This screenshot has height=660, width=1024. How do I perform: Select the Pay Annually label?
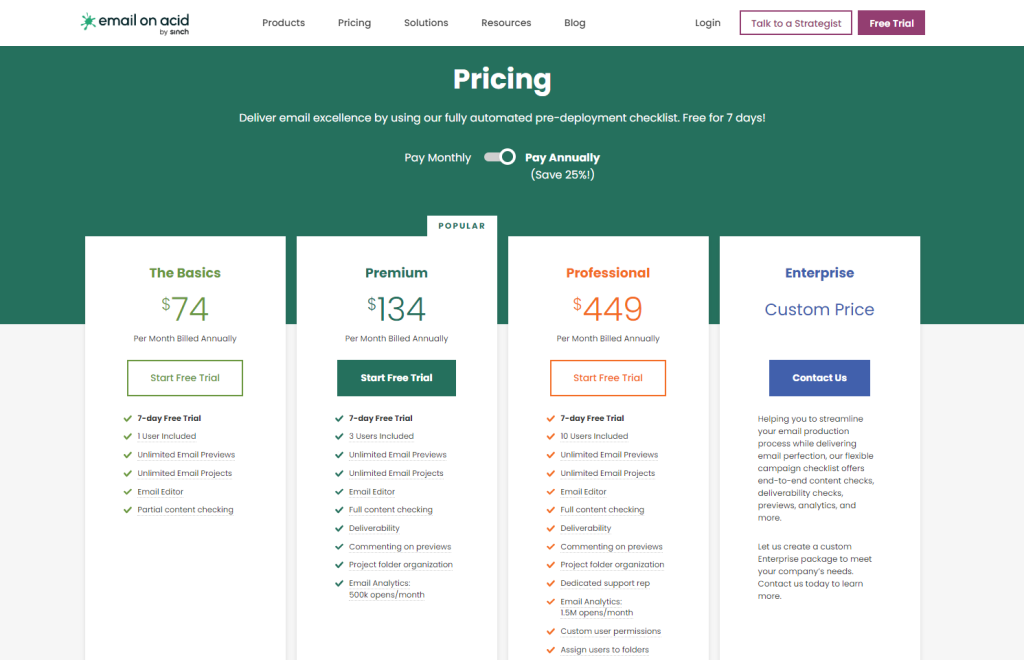point(562,158)
